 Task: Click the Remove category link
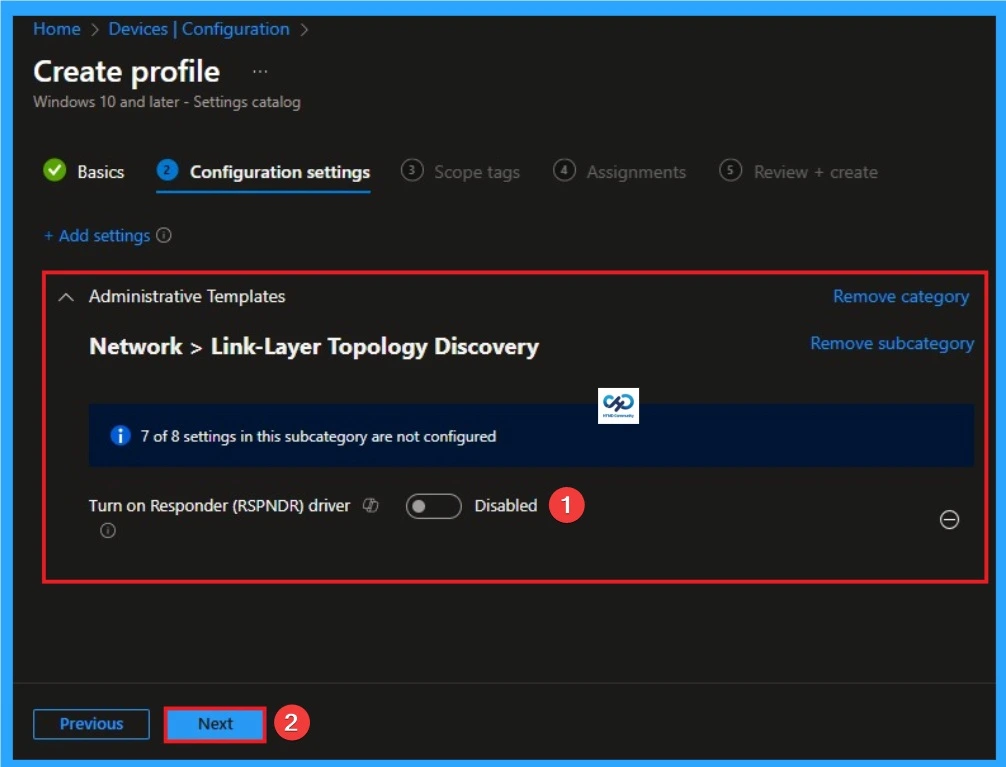point(899,296)
